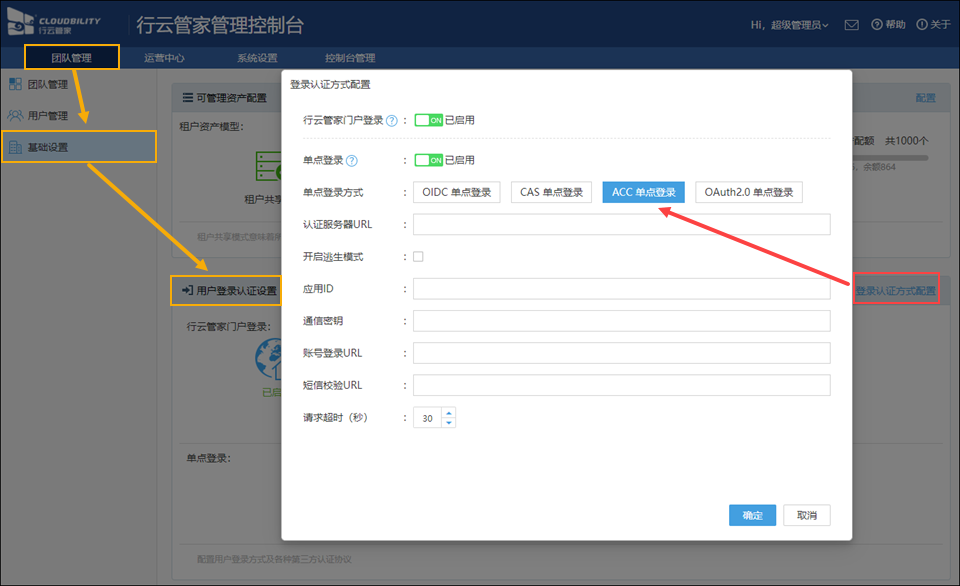Switch to the 运营中心 tab
Image resolution: width=960 pixels, height=586 pixels.
(164, 58)
